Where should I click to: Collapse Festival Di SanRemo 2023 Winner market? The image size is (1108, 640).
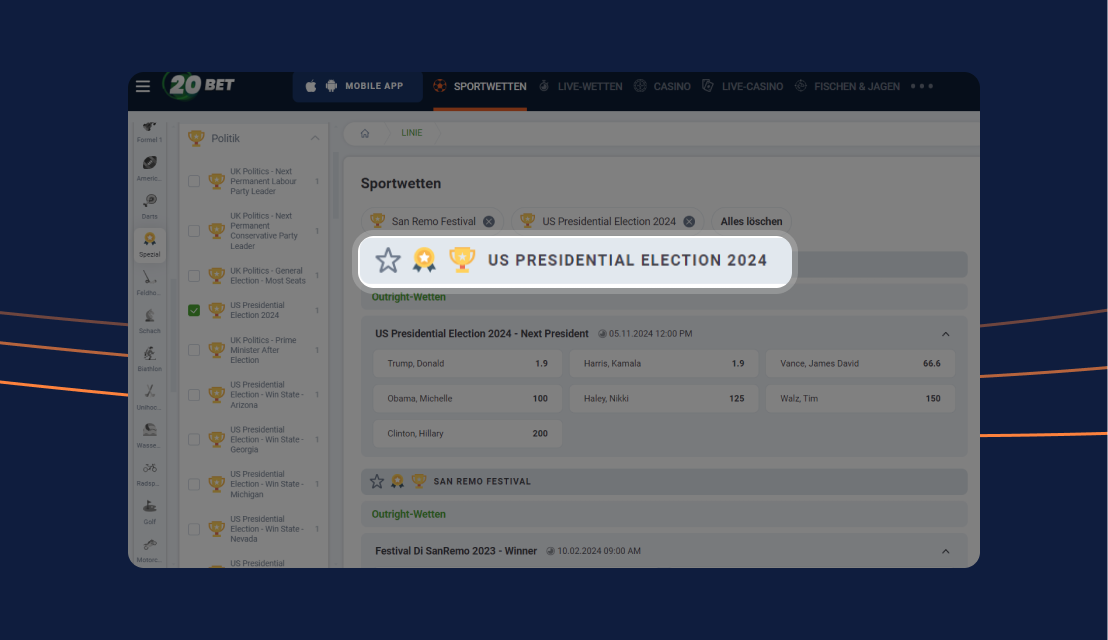pos(945,552)
